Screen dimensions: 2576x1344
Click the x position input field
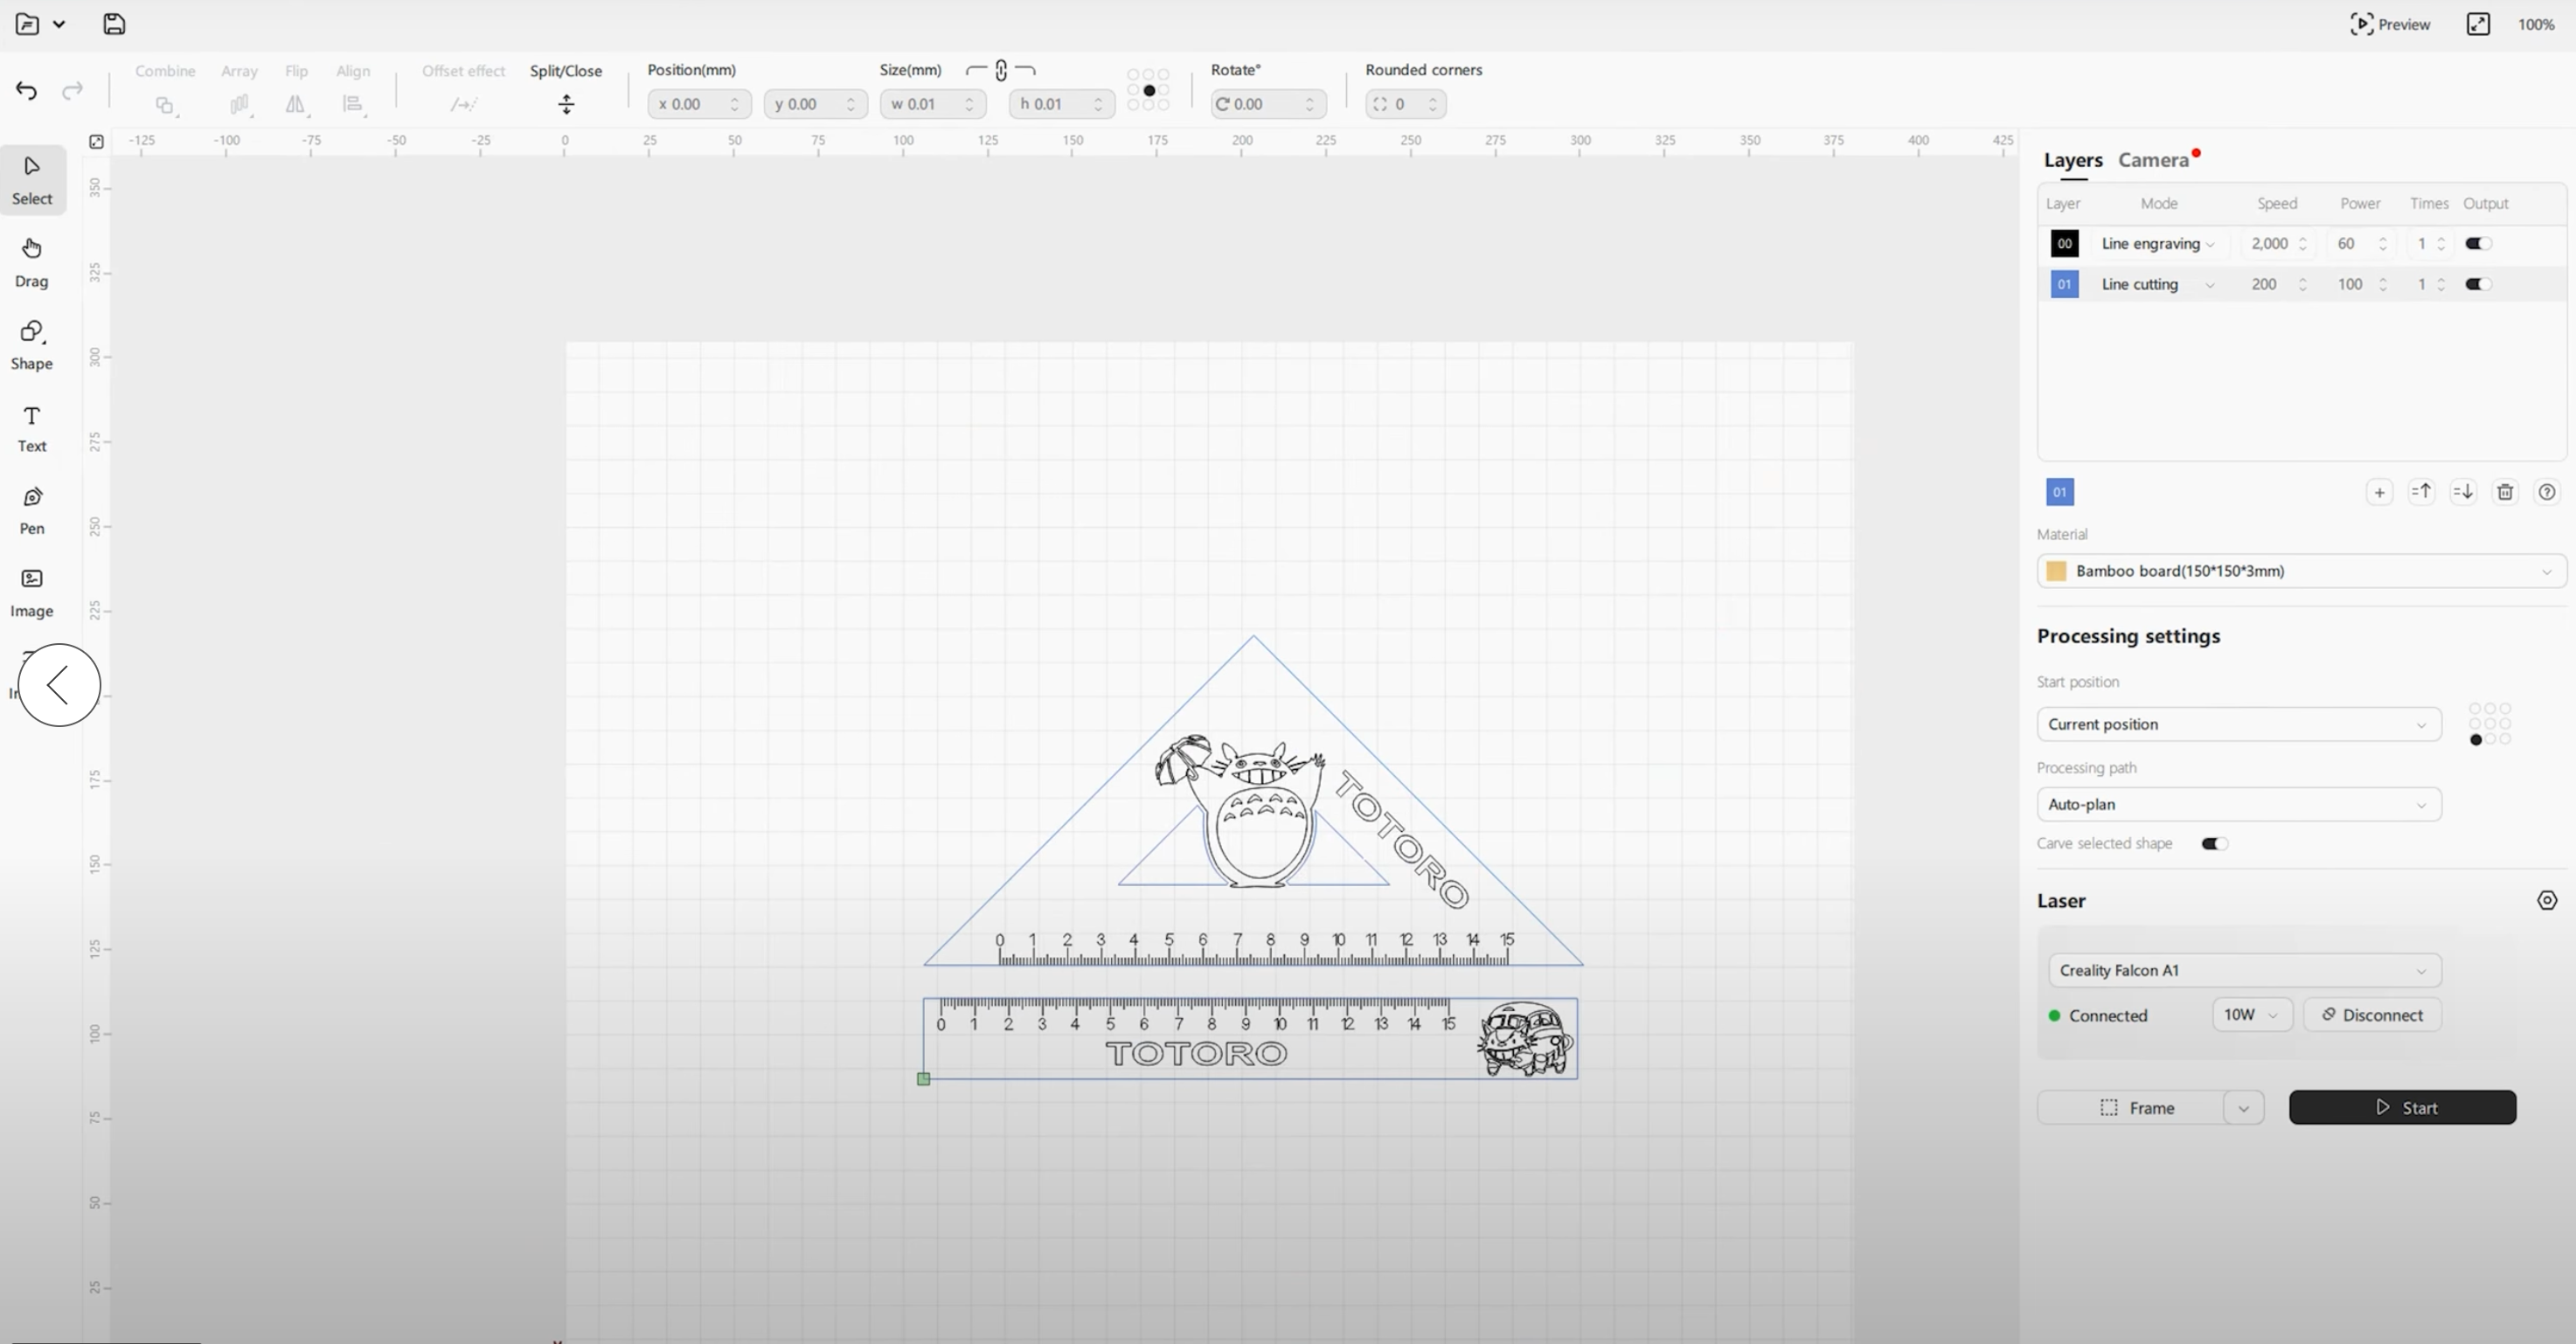coord(699,104)
